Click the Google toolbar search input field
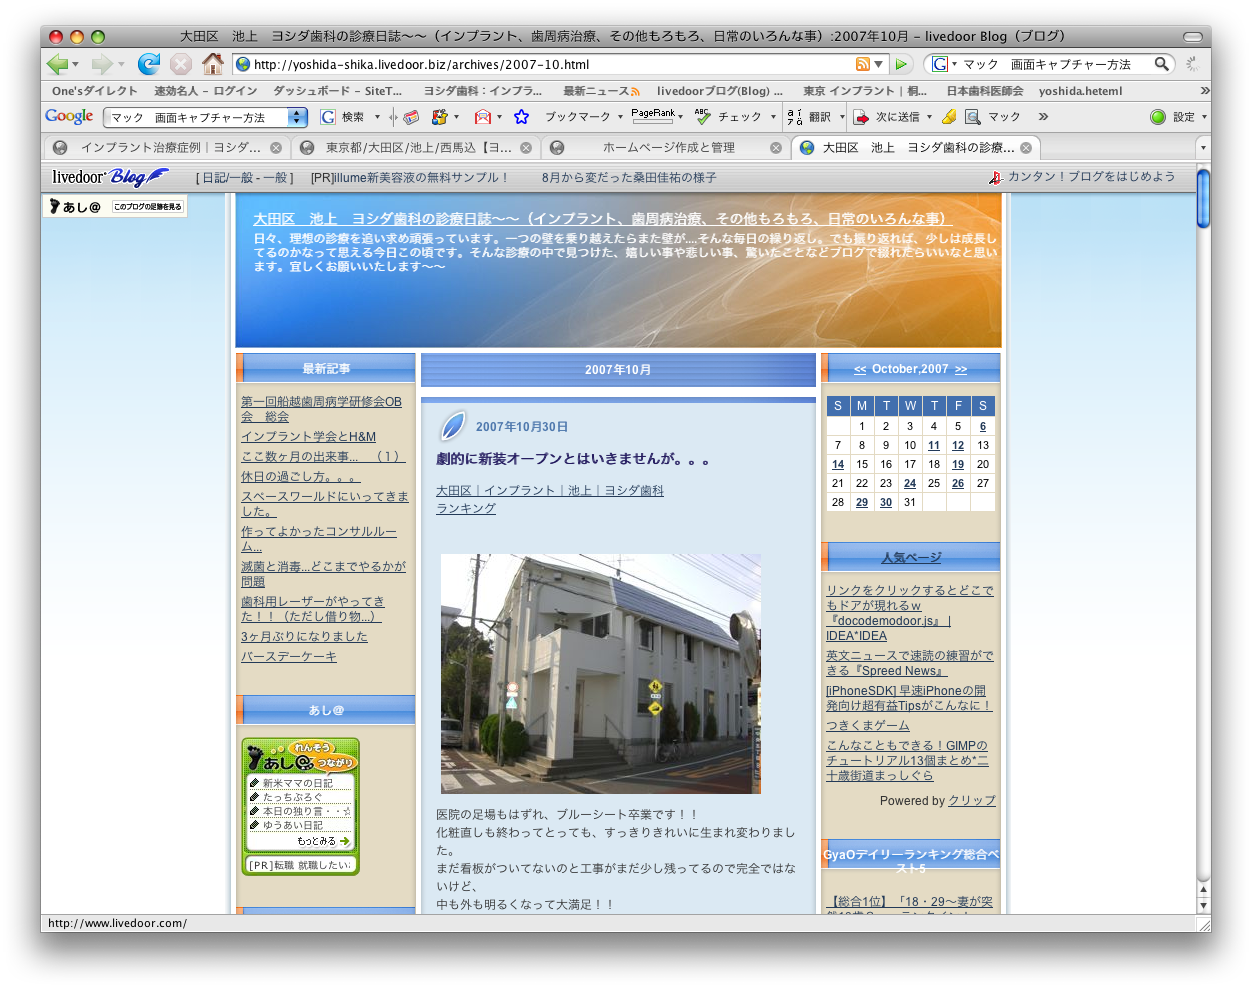Viewport: 1252px width, 988px height. [x=196, y=117]
